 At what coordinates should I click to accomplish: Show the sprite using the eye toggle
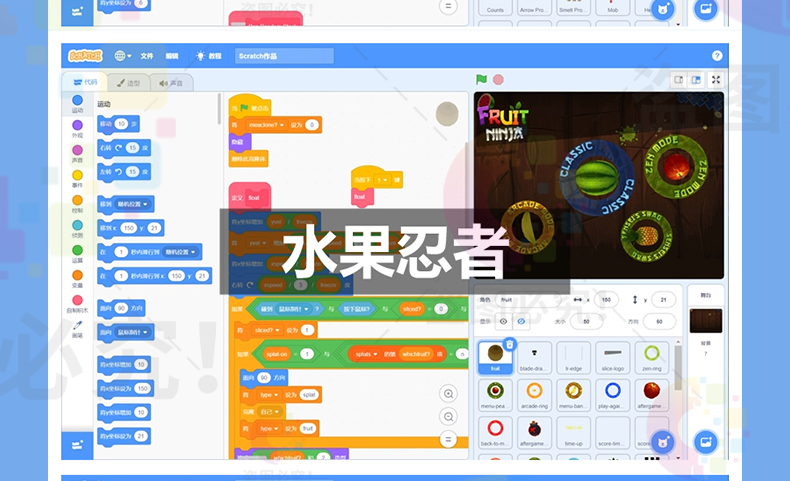coord(503,321)
